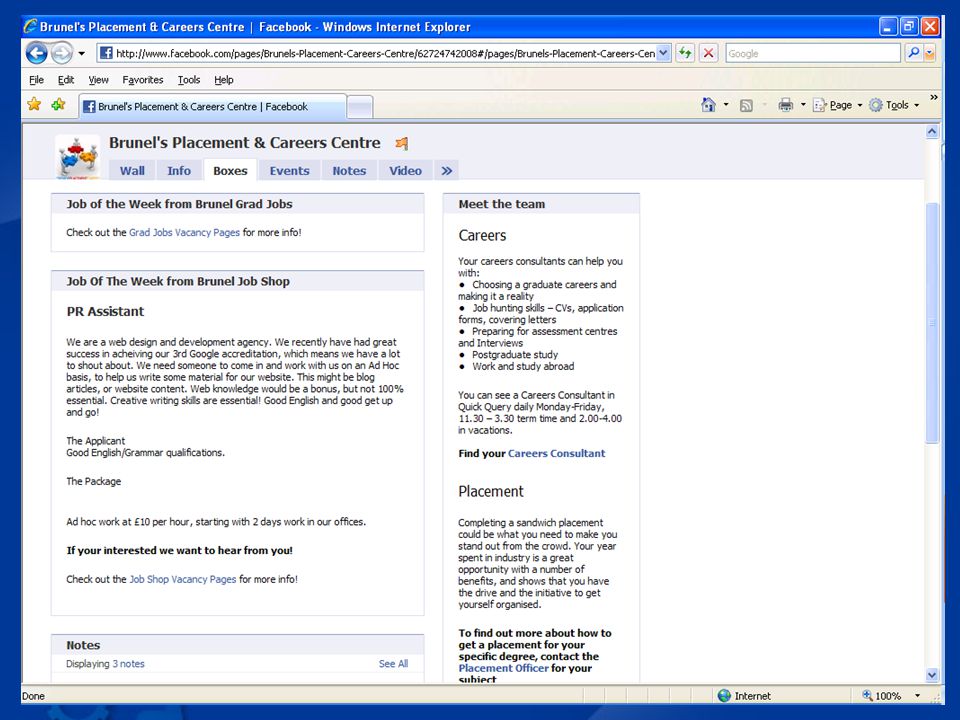Open the Careers Consultant link
This screenshot has width=960, height=720.
point(557,454)
